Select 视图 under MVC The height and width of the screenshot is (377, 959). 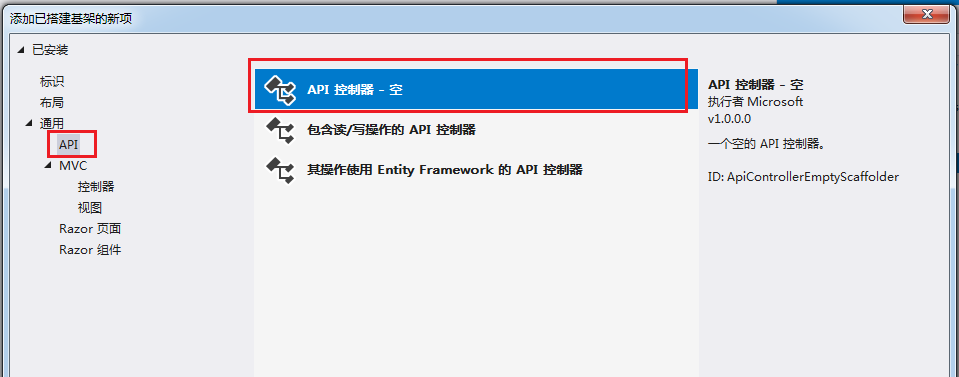[x=89, y=207]
